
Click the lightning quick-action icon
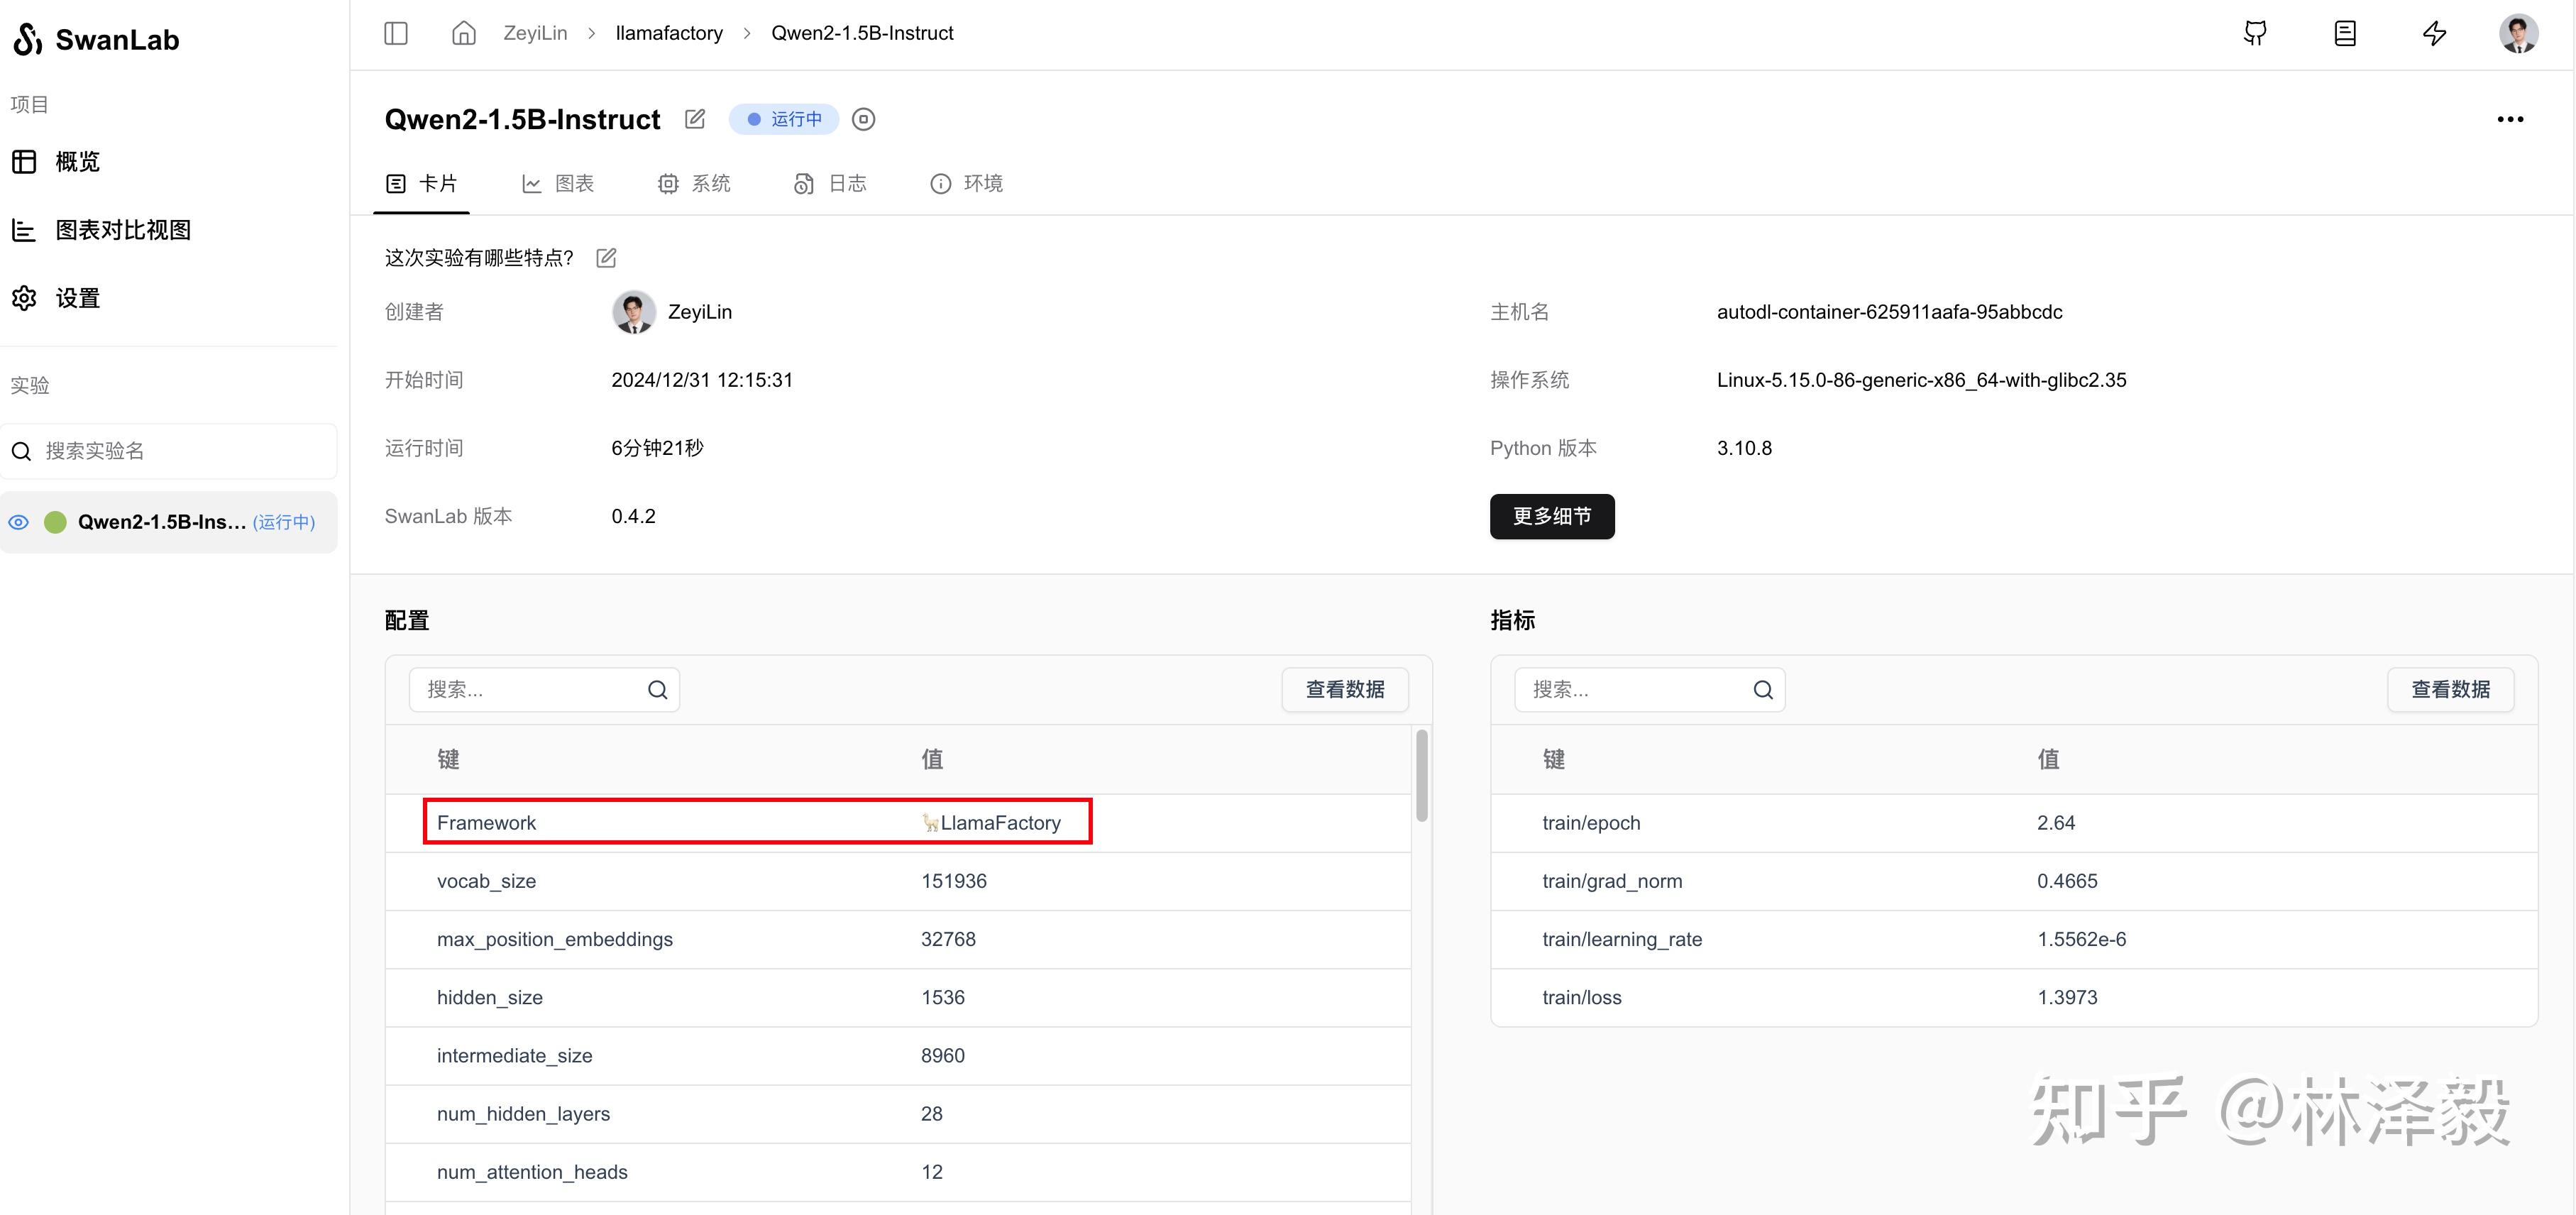pos(2434,33)
